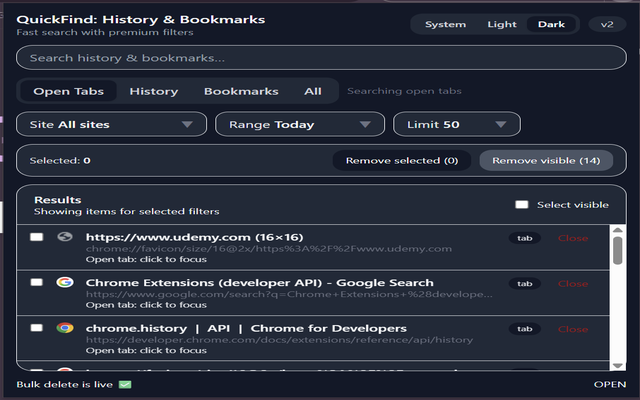This screenshot has width=640, height=400.
Task: Click the Google favicon on Google Search row
Action: coord(65,282)
